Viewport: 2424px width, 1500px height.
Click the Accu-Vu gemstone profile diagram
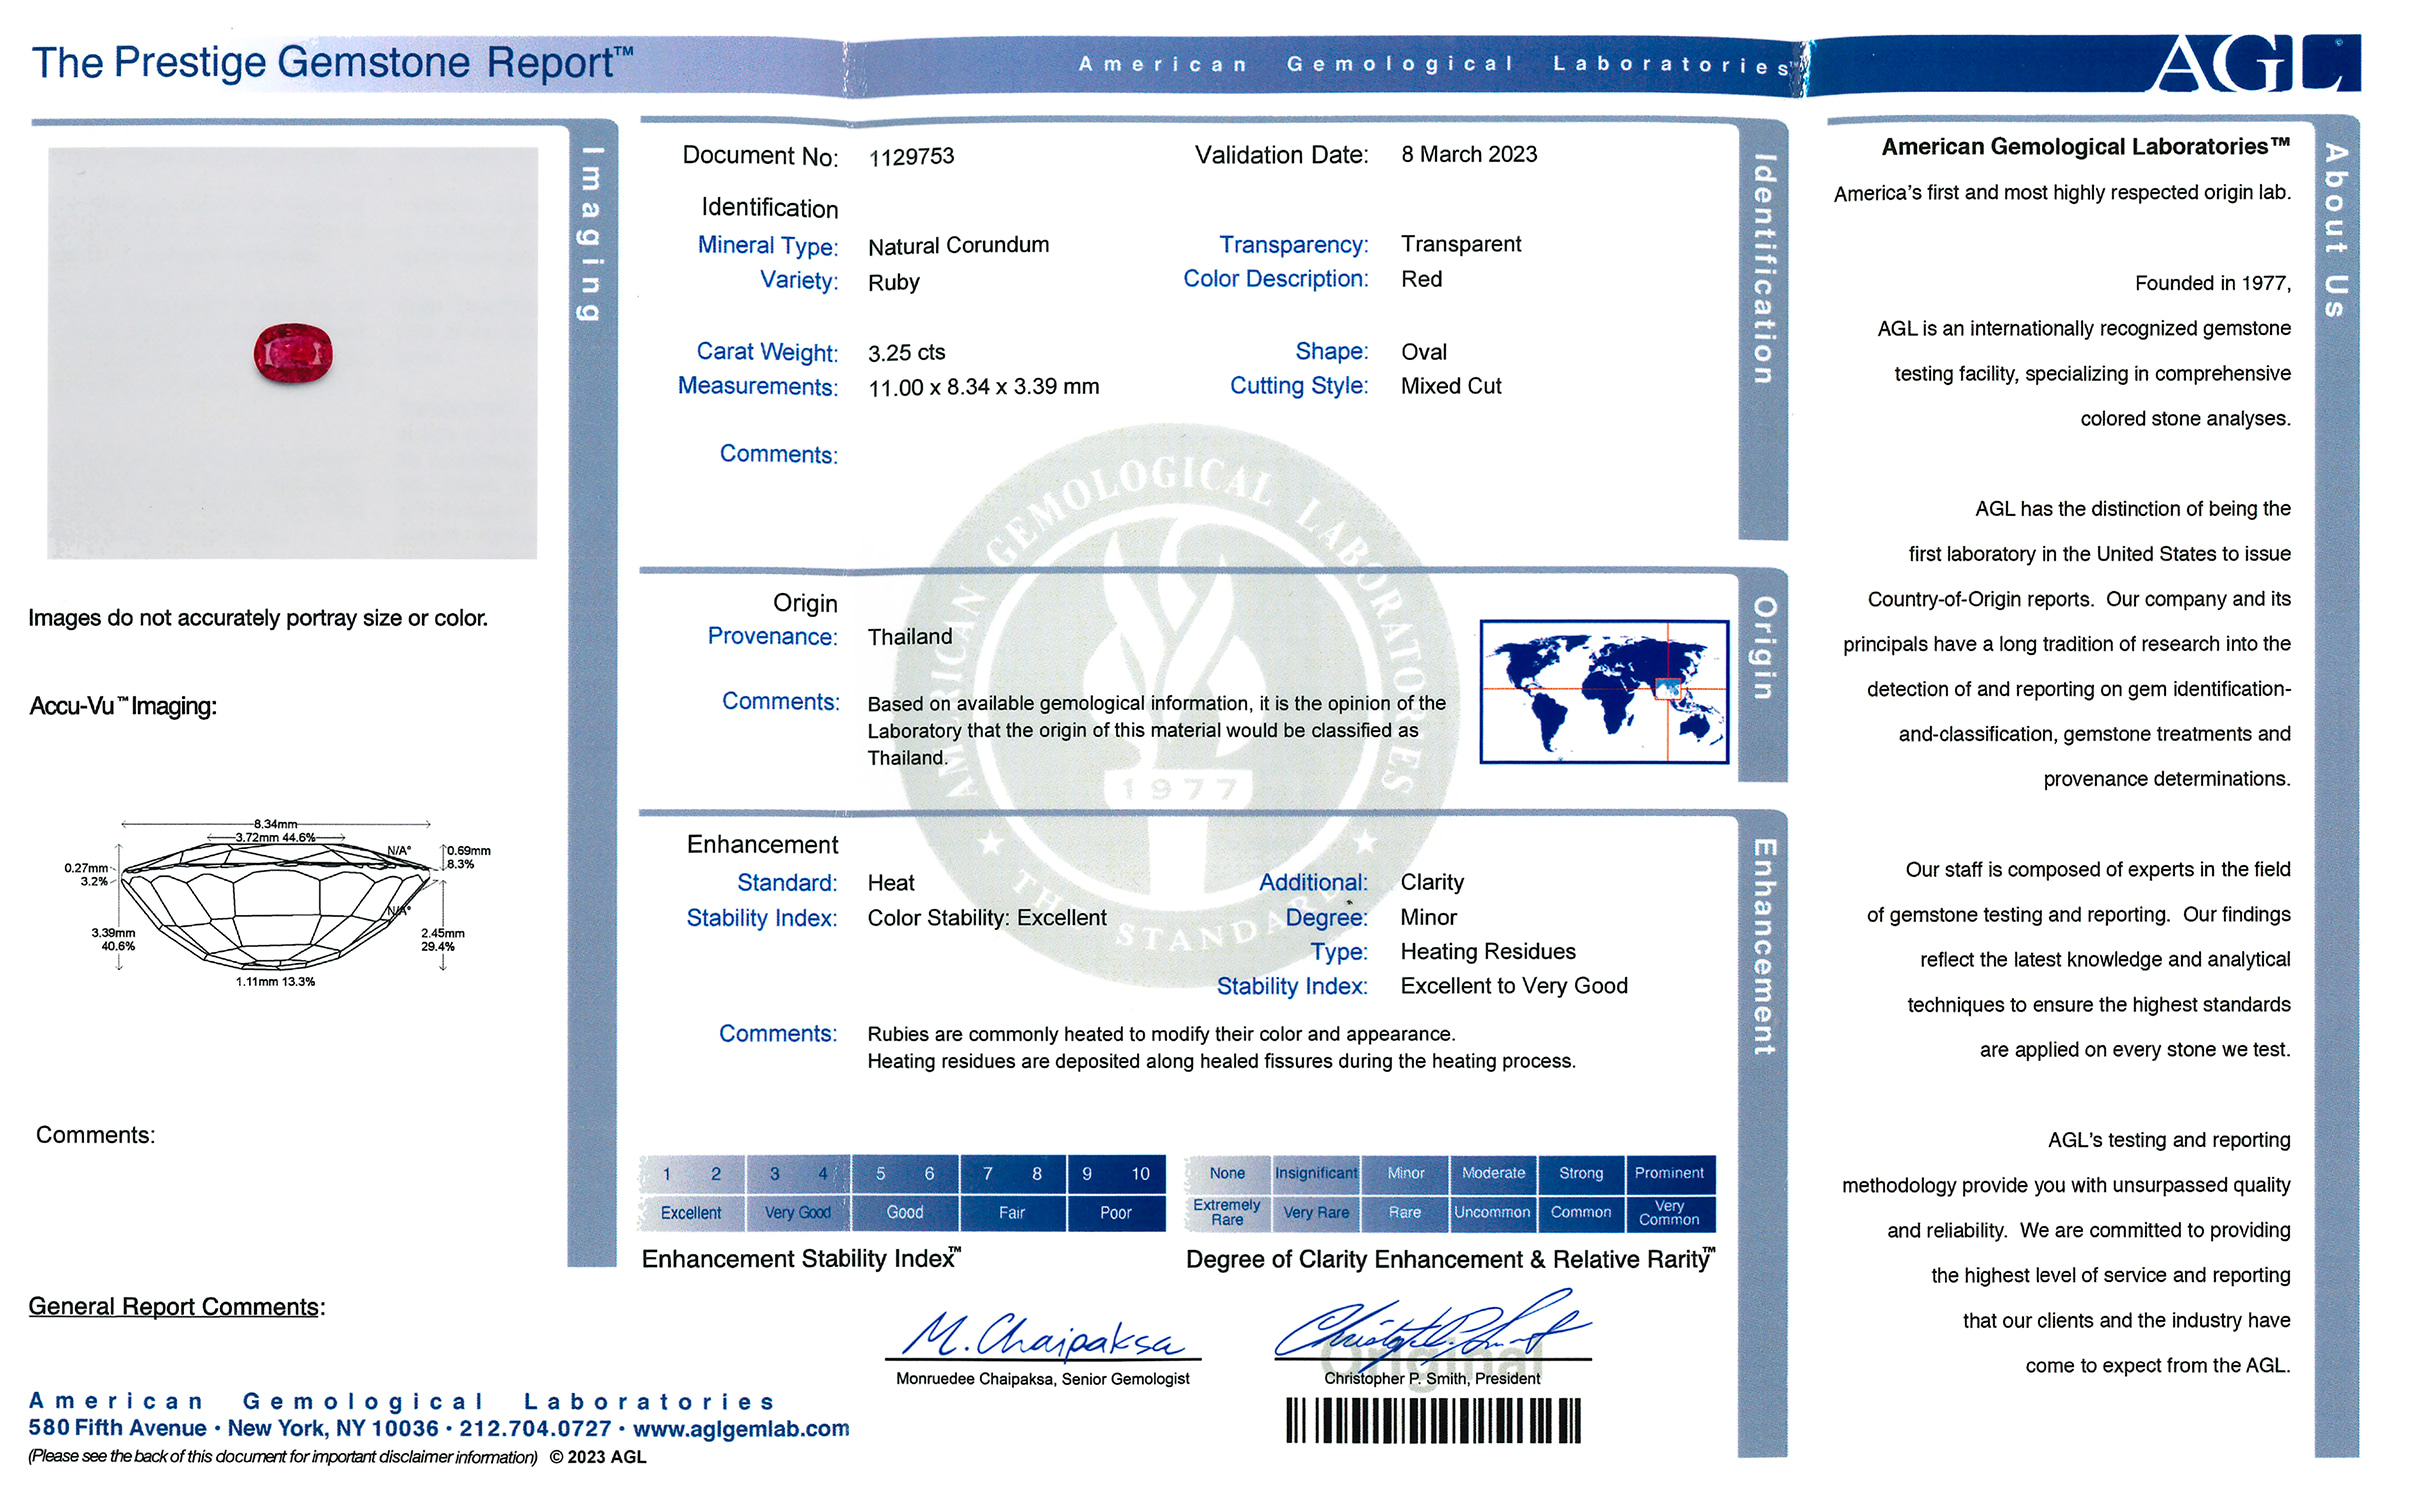pos(278,905)
